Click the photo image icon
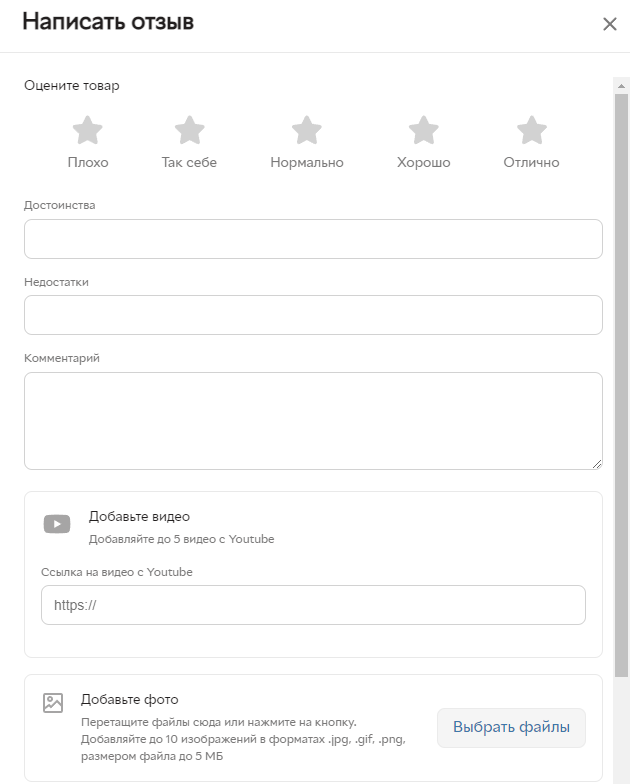 53,702
